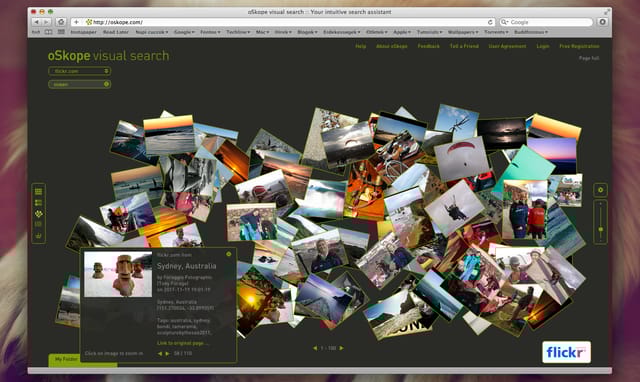Click Free Registration link
640x382 pixels.
click(x=579, y=46)
